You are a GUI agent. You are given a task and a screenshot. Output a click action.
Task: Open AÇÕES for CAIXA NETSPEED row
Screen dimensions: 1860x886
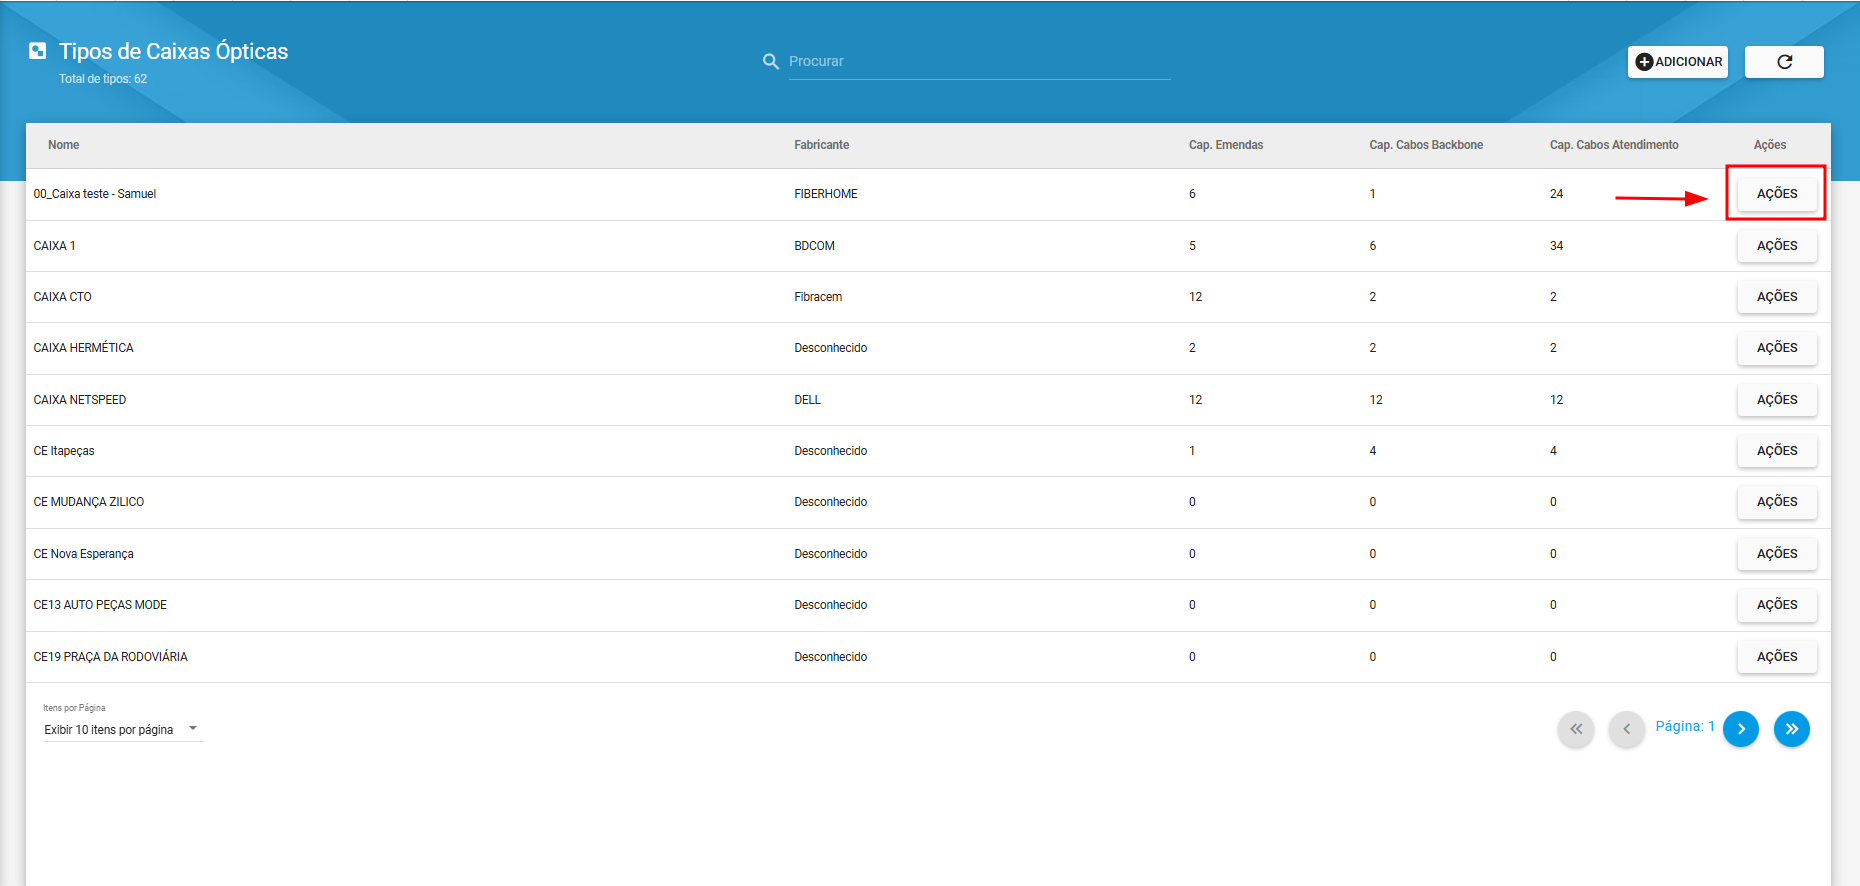[1777, 400]
